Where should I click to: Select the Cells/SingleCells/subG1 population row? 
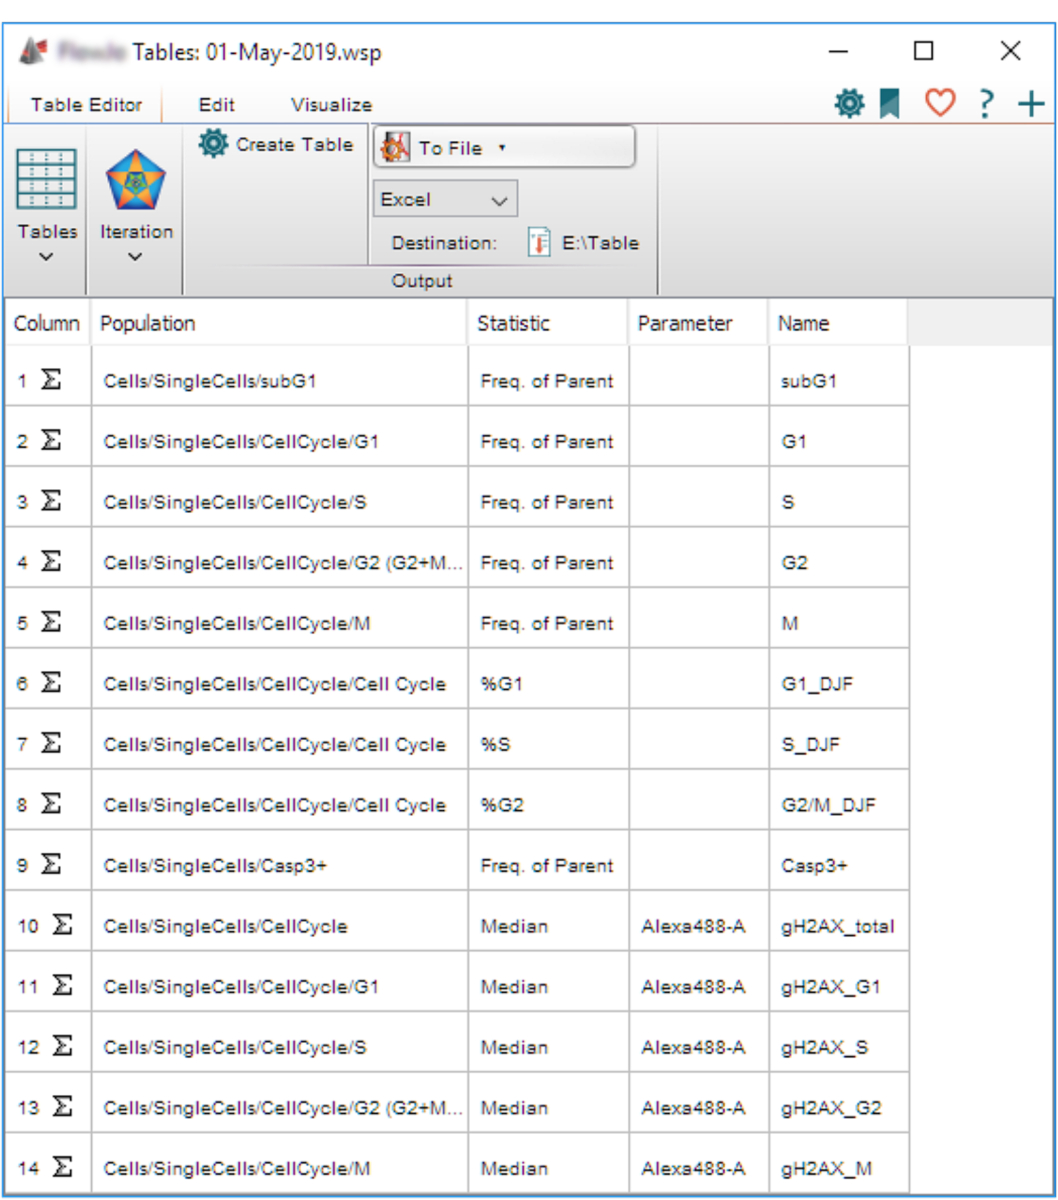[210, 381]
